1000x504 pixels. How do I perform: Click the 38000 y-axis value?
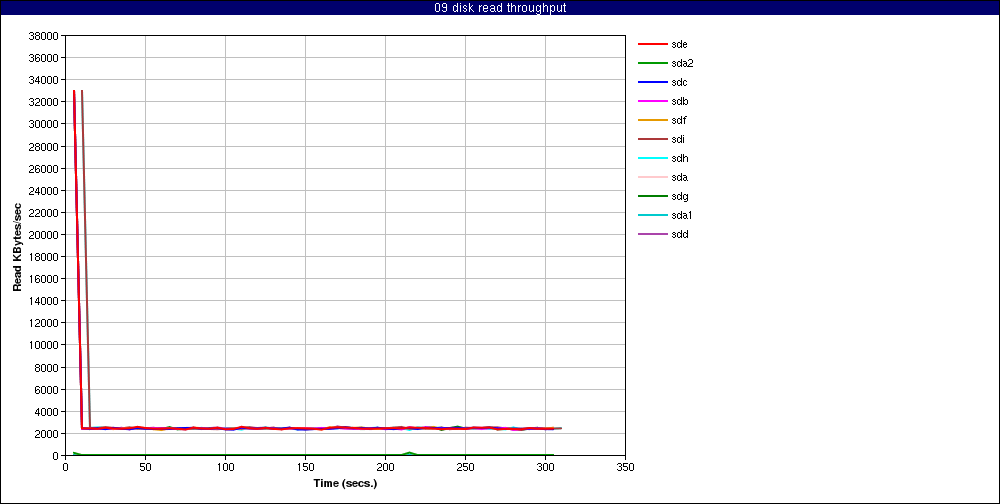pyautogui.click(x=44, y=36)
